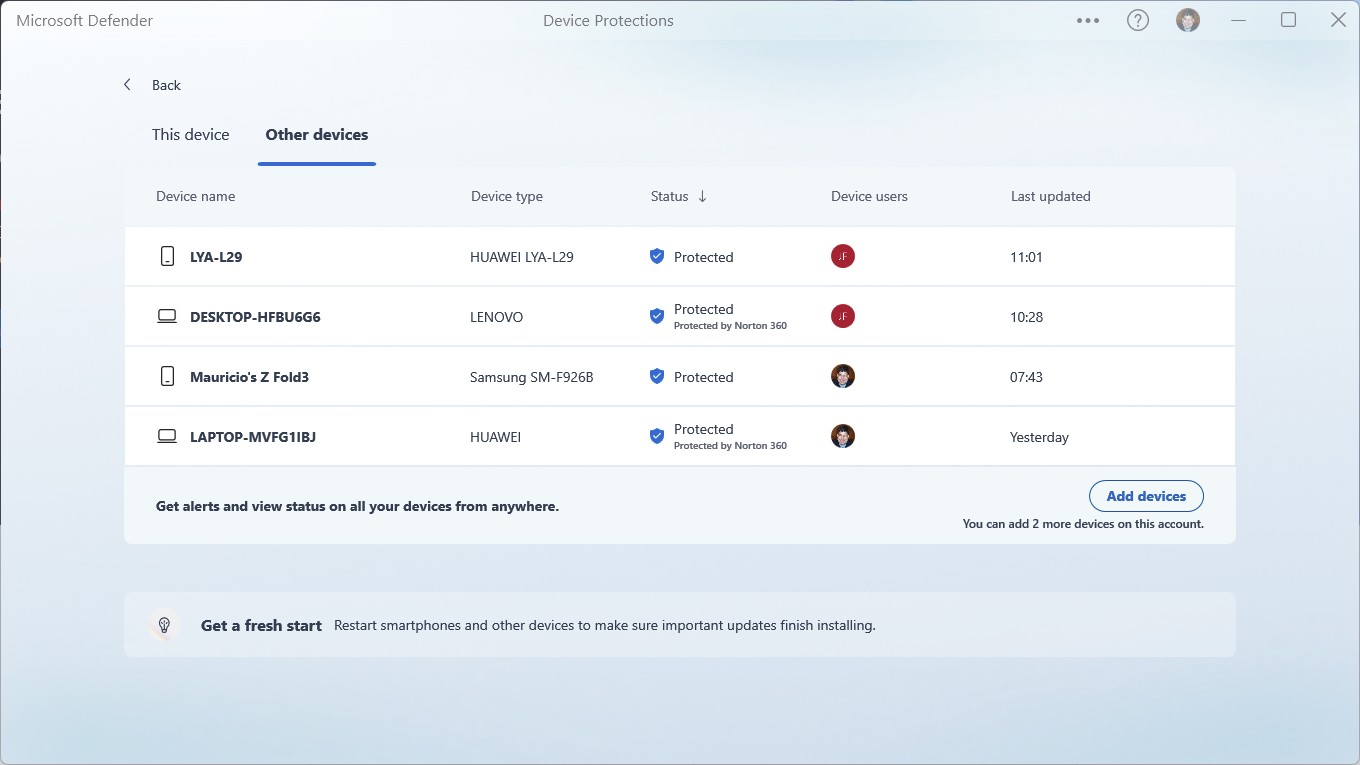Click the 'add 2 more devices' note

[x=1083, y=524]
